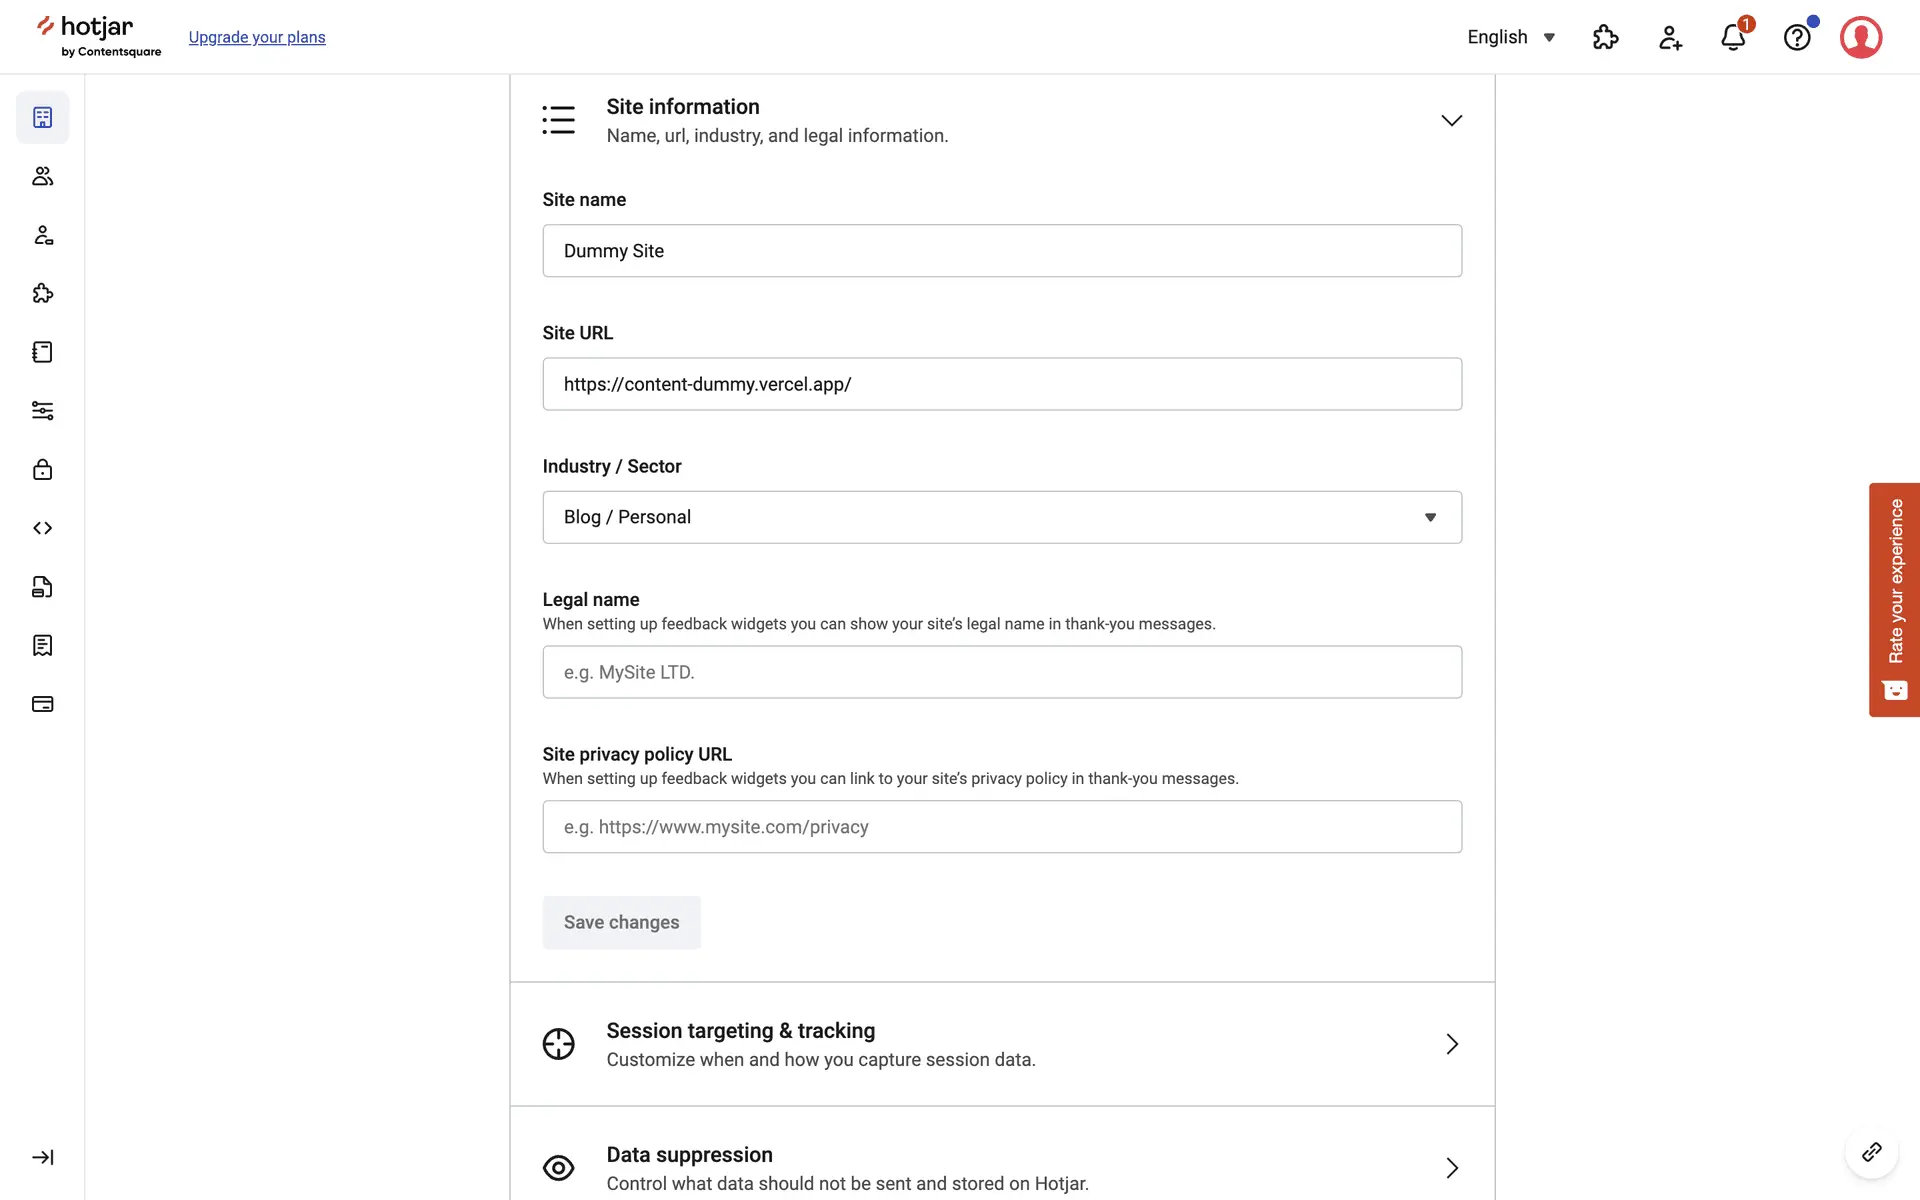The width and height of the screenshot is (1920, 1200).
Task: Click the copy link floating icon
Action: coord(1871,1152)
